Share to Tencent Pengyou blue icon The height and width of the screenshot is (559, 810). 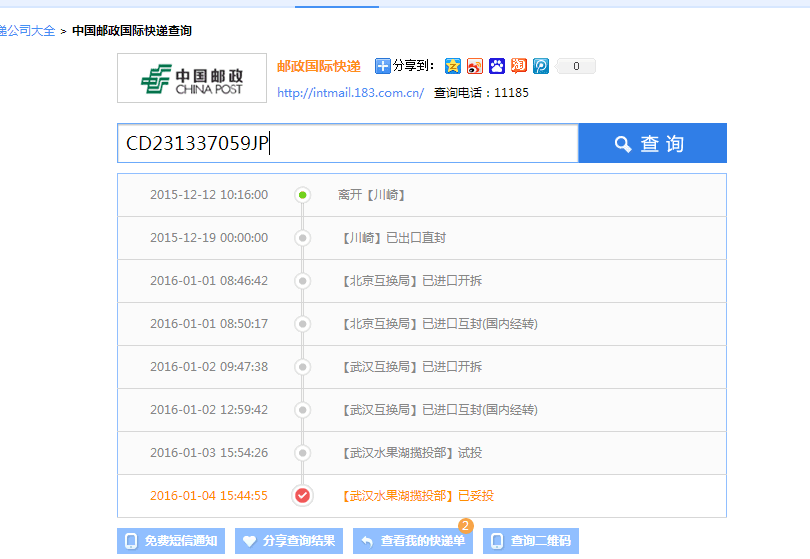[x=541, y=66]
